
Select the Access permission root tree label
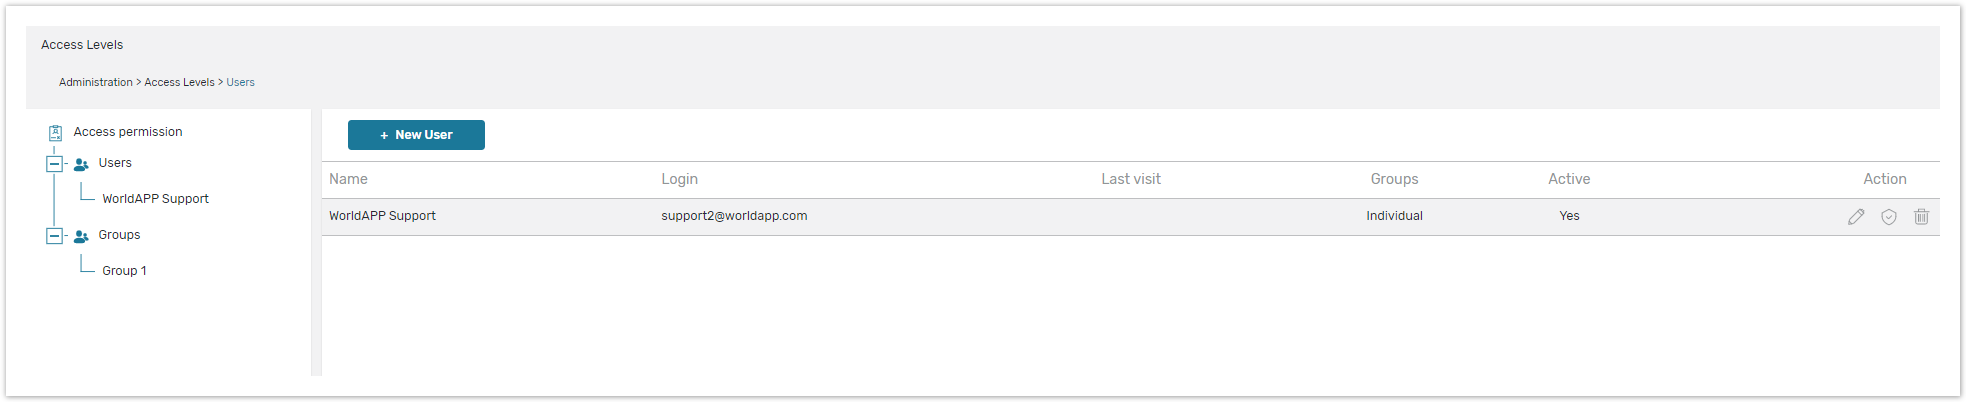coord(128,132)
